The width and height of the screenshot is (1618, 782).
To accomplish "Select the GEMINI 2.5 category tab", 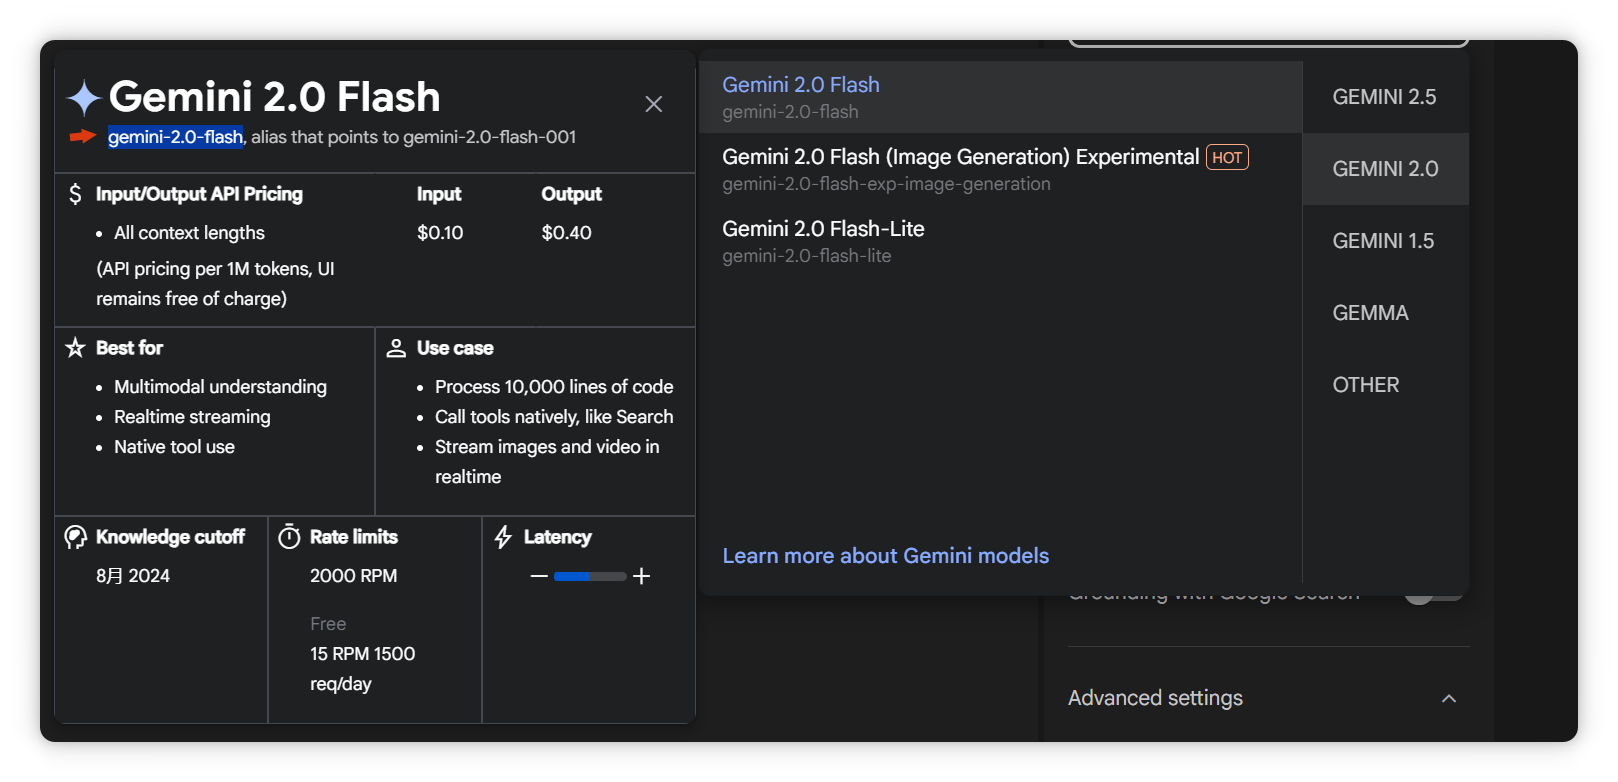I will pos(1384,97).
